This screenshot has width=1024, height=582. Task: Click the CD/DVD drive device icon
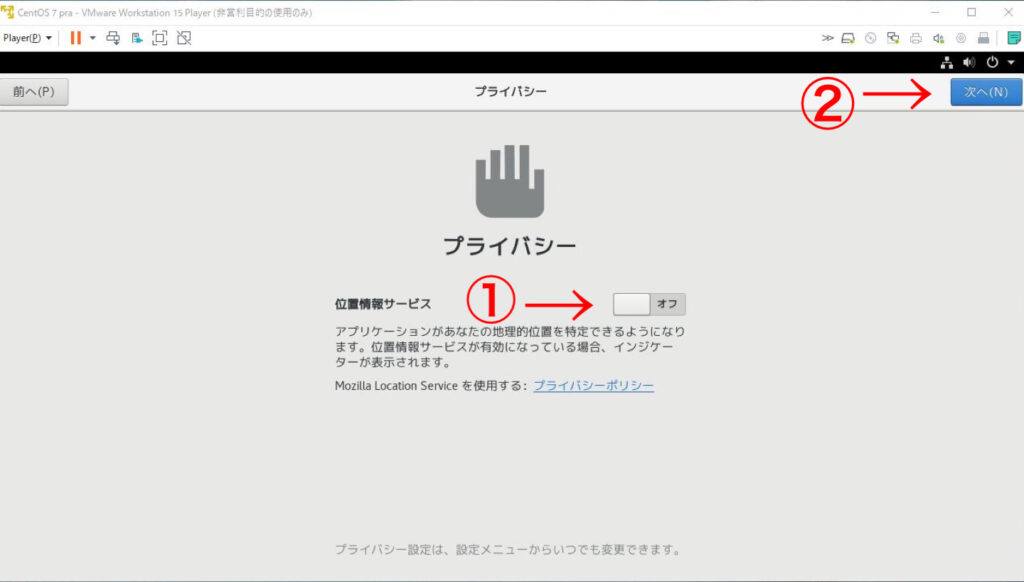(x=871, y=38)
